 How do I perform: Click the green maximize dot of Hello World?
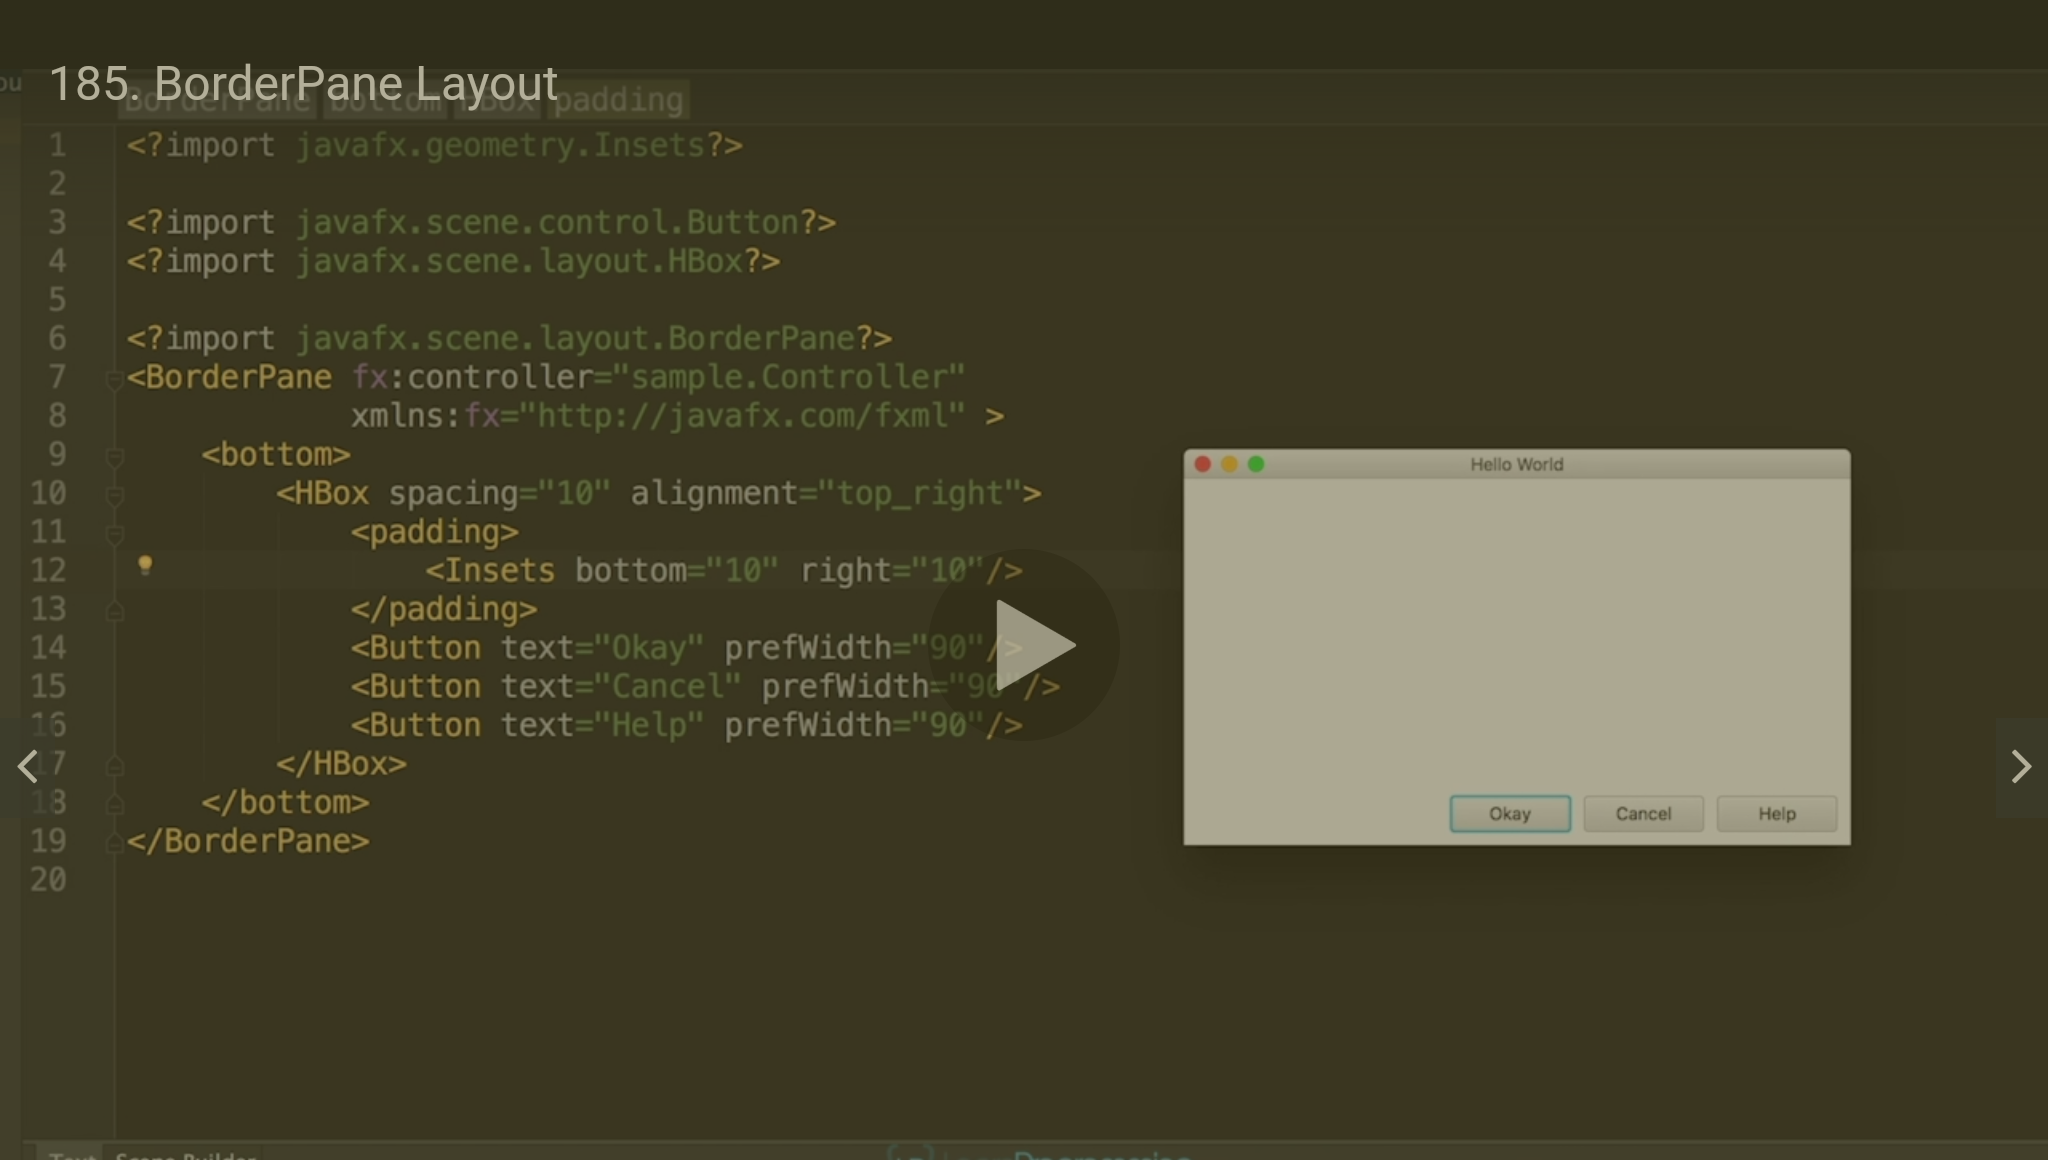1256,464
